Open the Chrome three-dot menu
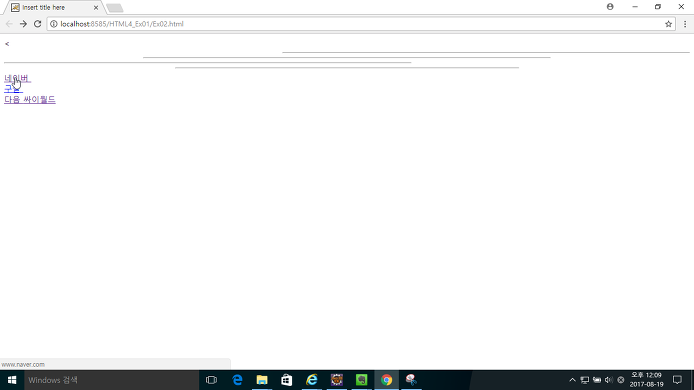This screenshot has height=390, width=694. pyautogui.click(x=685, y=24)
